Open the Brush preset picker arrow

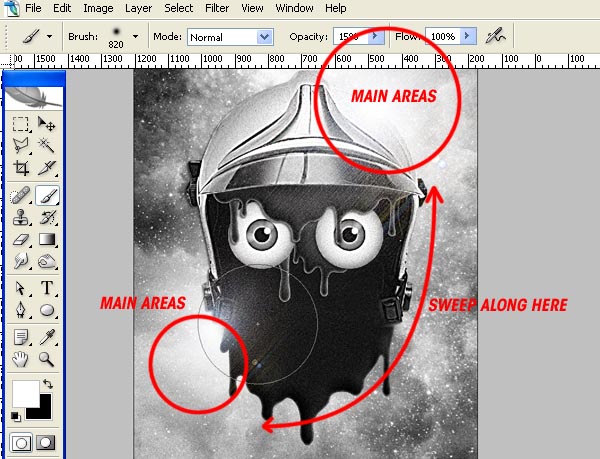135,37
